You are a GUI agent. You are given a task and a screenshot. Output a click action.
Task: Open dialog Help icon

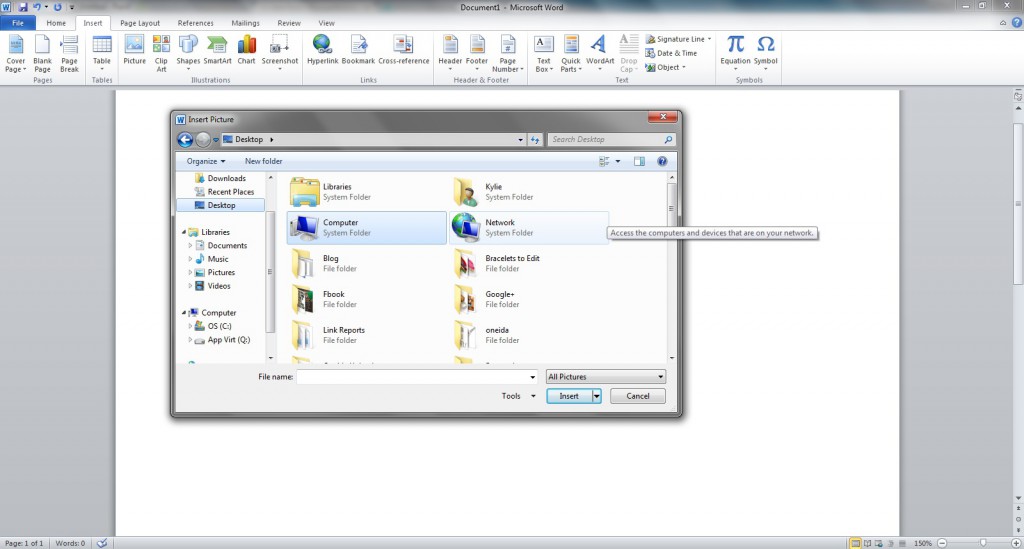point(662,161)
